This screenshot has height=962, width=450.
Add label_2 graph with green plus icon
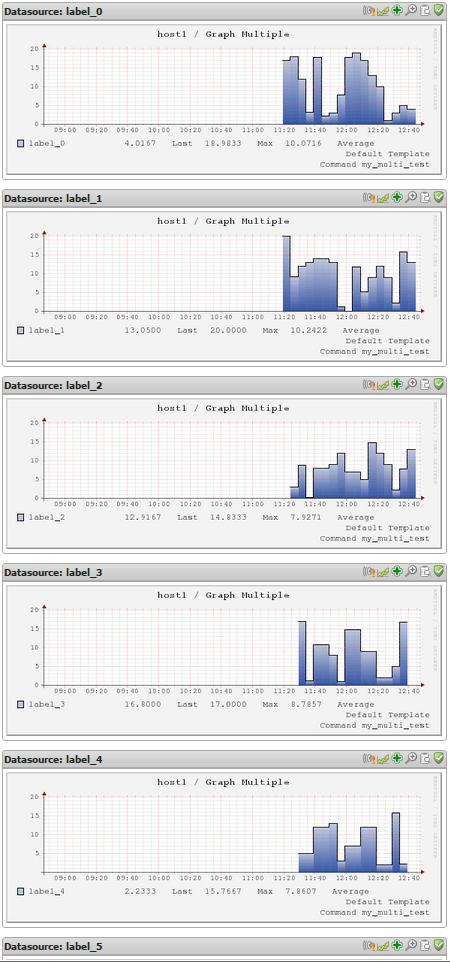pyautogui.click(x=397, y=385)
